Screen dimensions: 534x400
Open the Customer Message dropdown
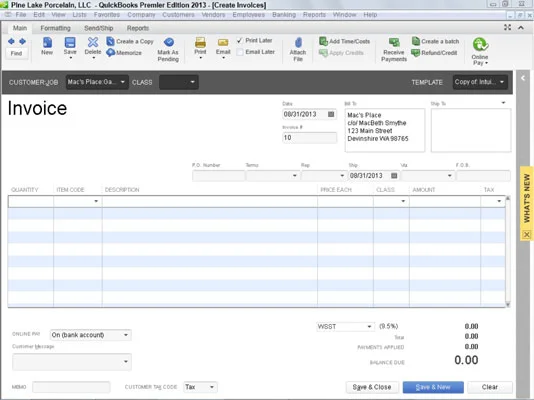click(x=126, y=362)
